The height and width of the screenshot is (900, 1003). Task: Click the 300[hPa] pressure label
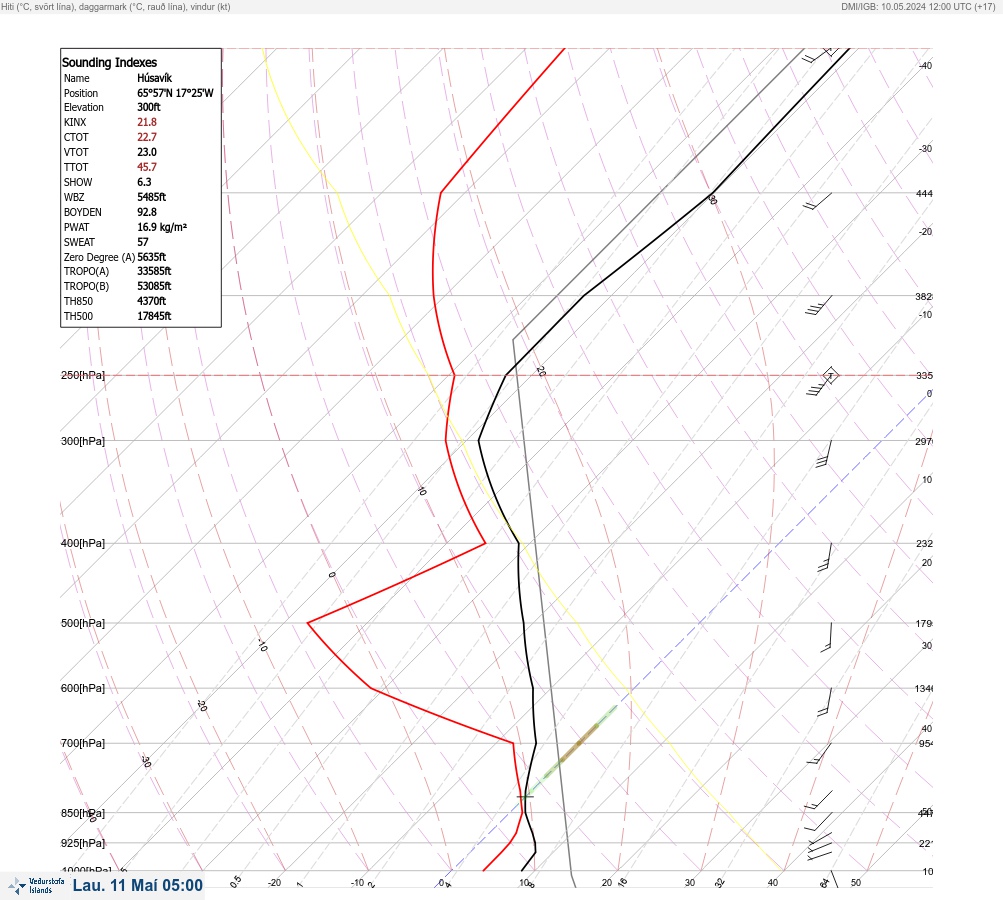83,441
